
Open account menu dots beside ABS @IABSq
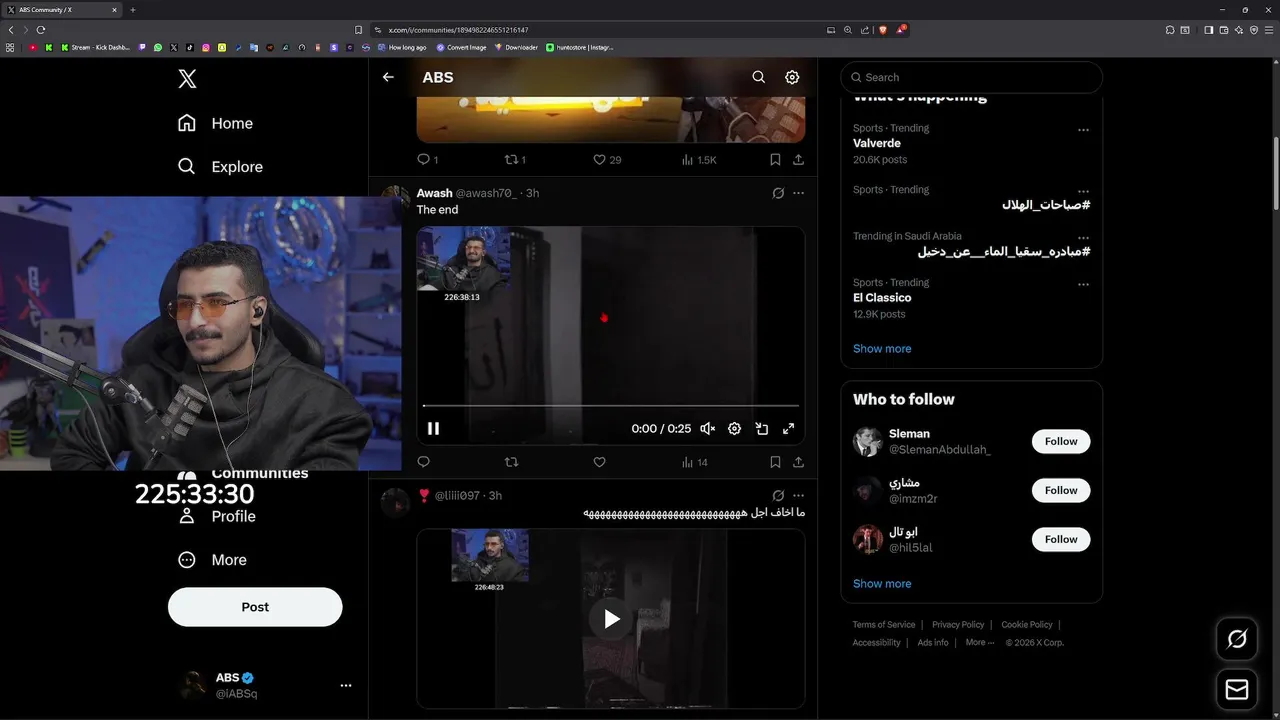pyautogui.click(x=346, y=685)
